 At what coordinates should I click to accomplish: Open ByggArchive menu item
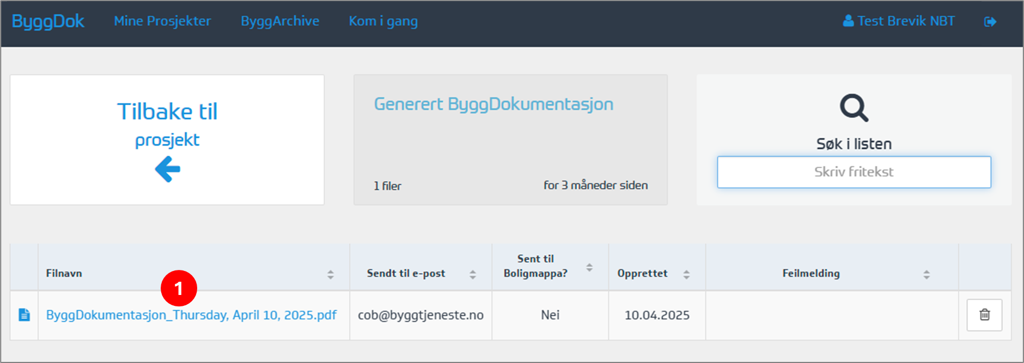click(x=280, y=21)
